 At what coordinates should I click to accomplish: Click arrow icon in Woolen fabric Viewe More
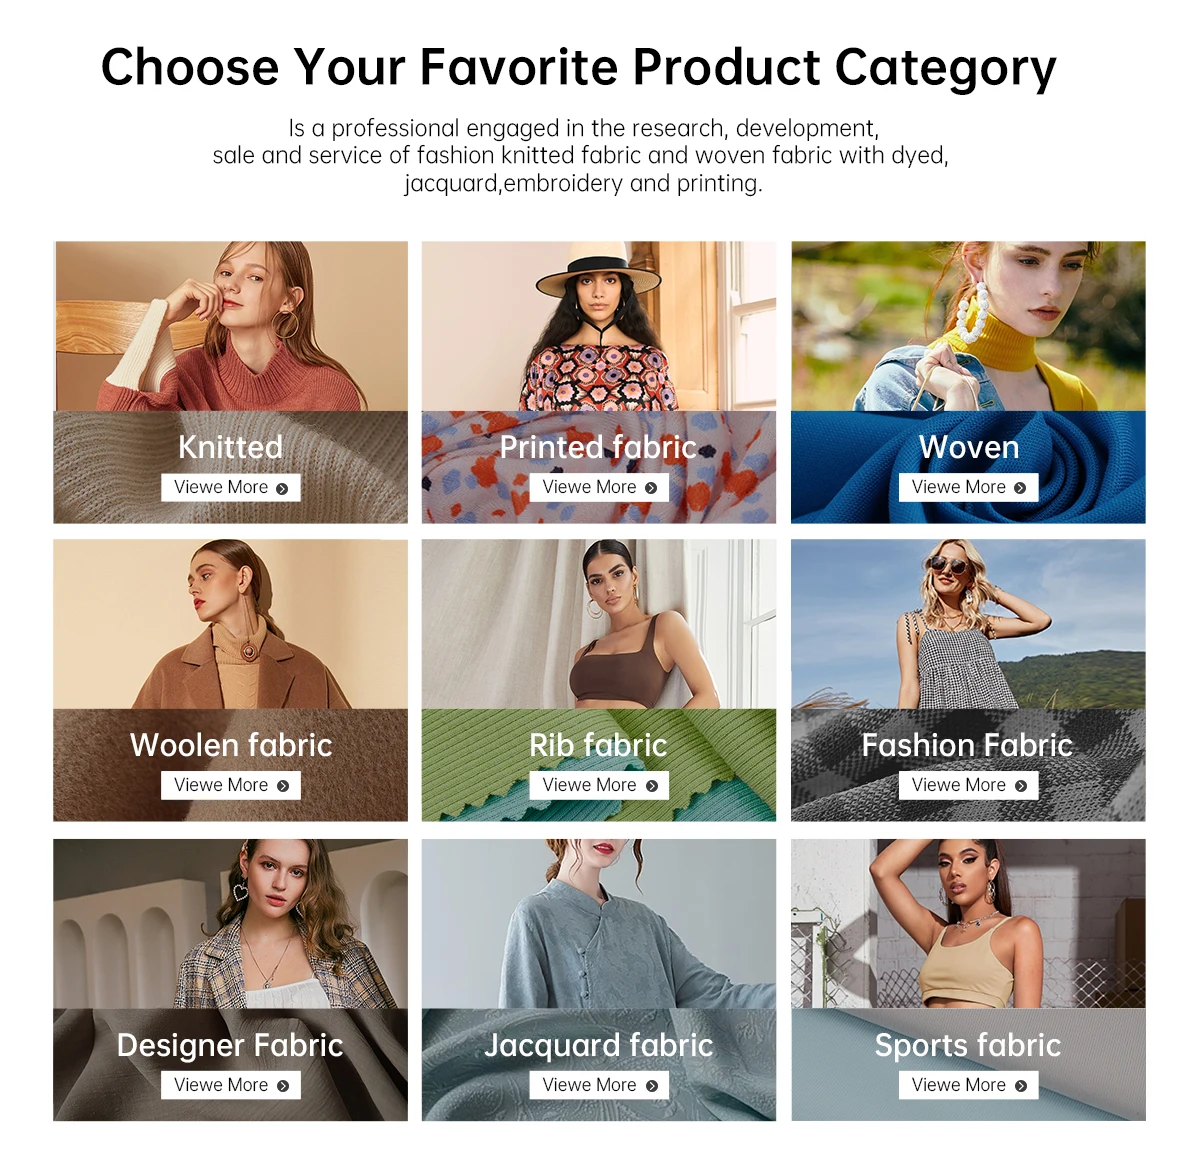(283, 786)
